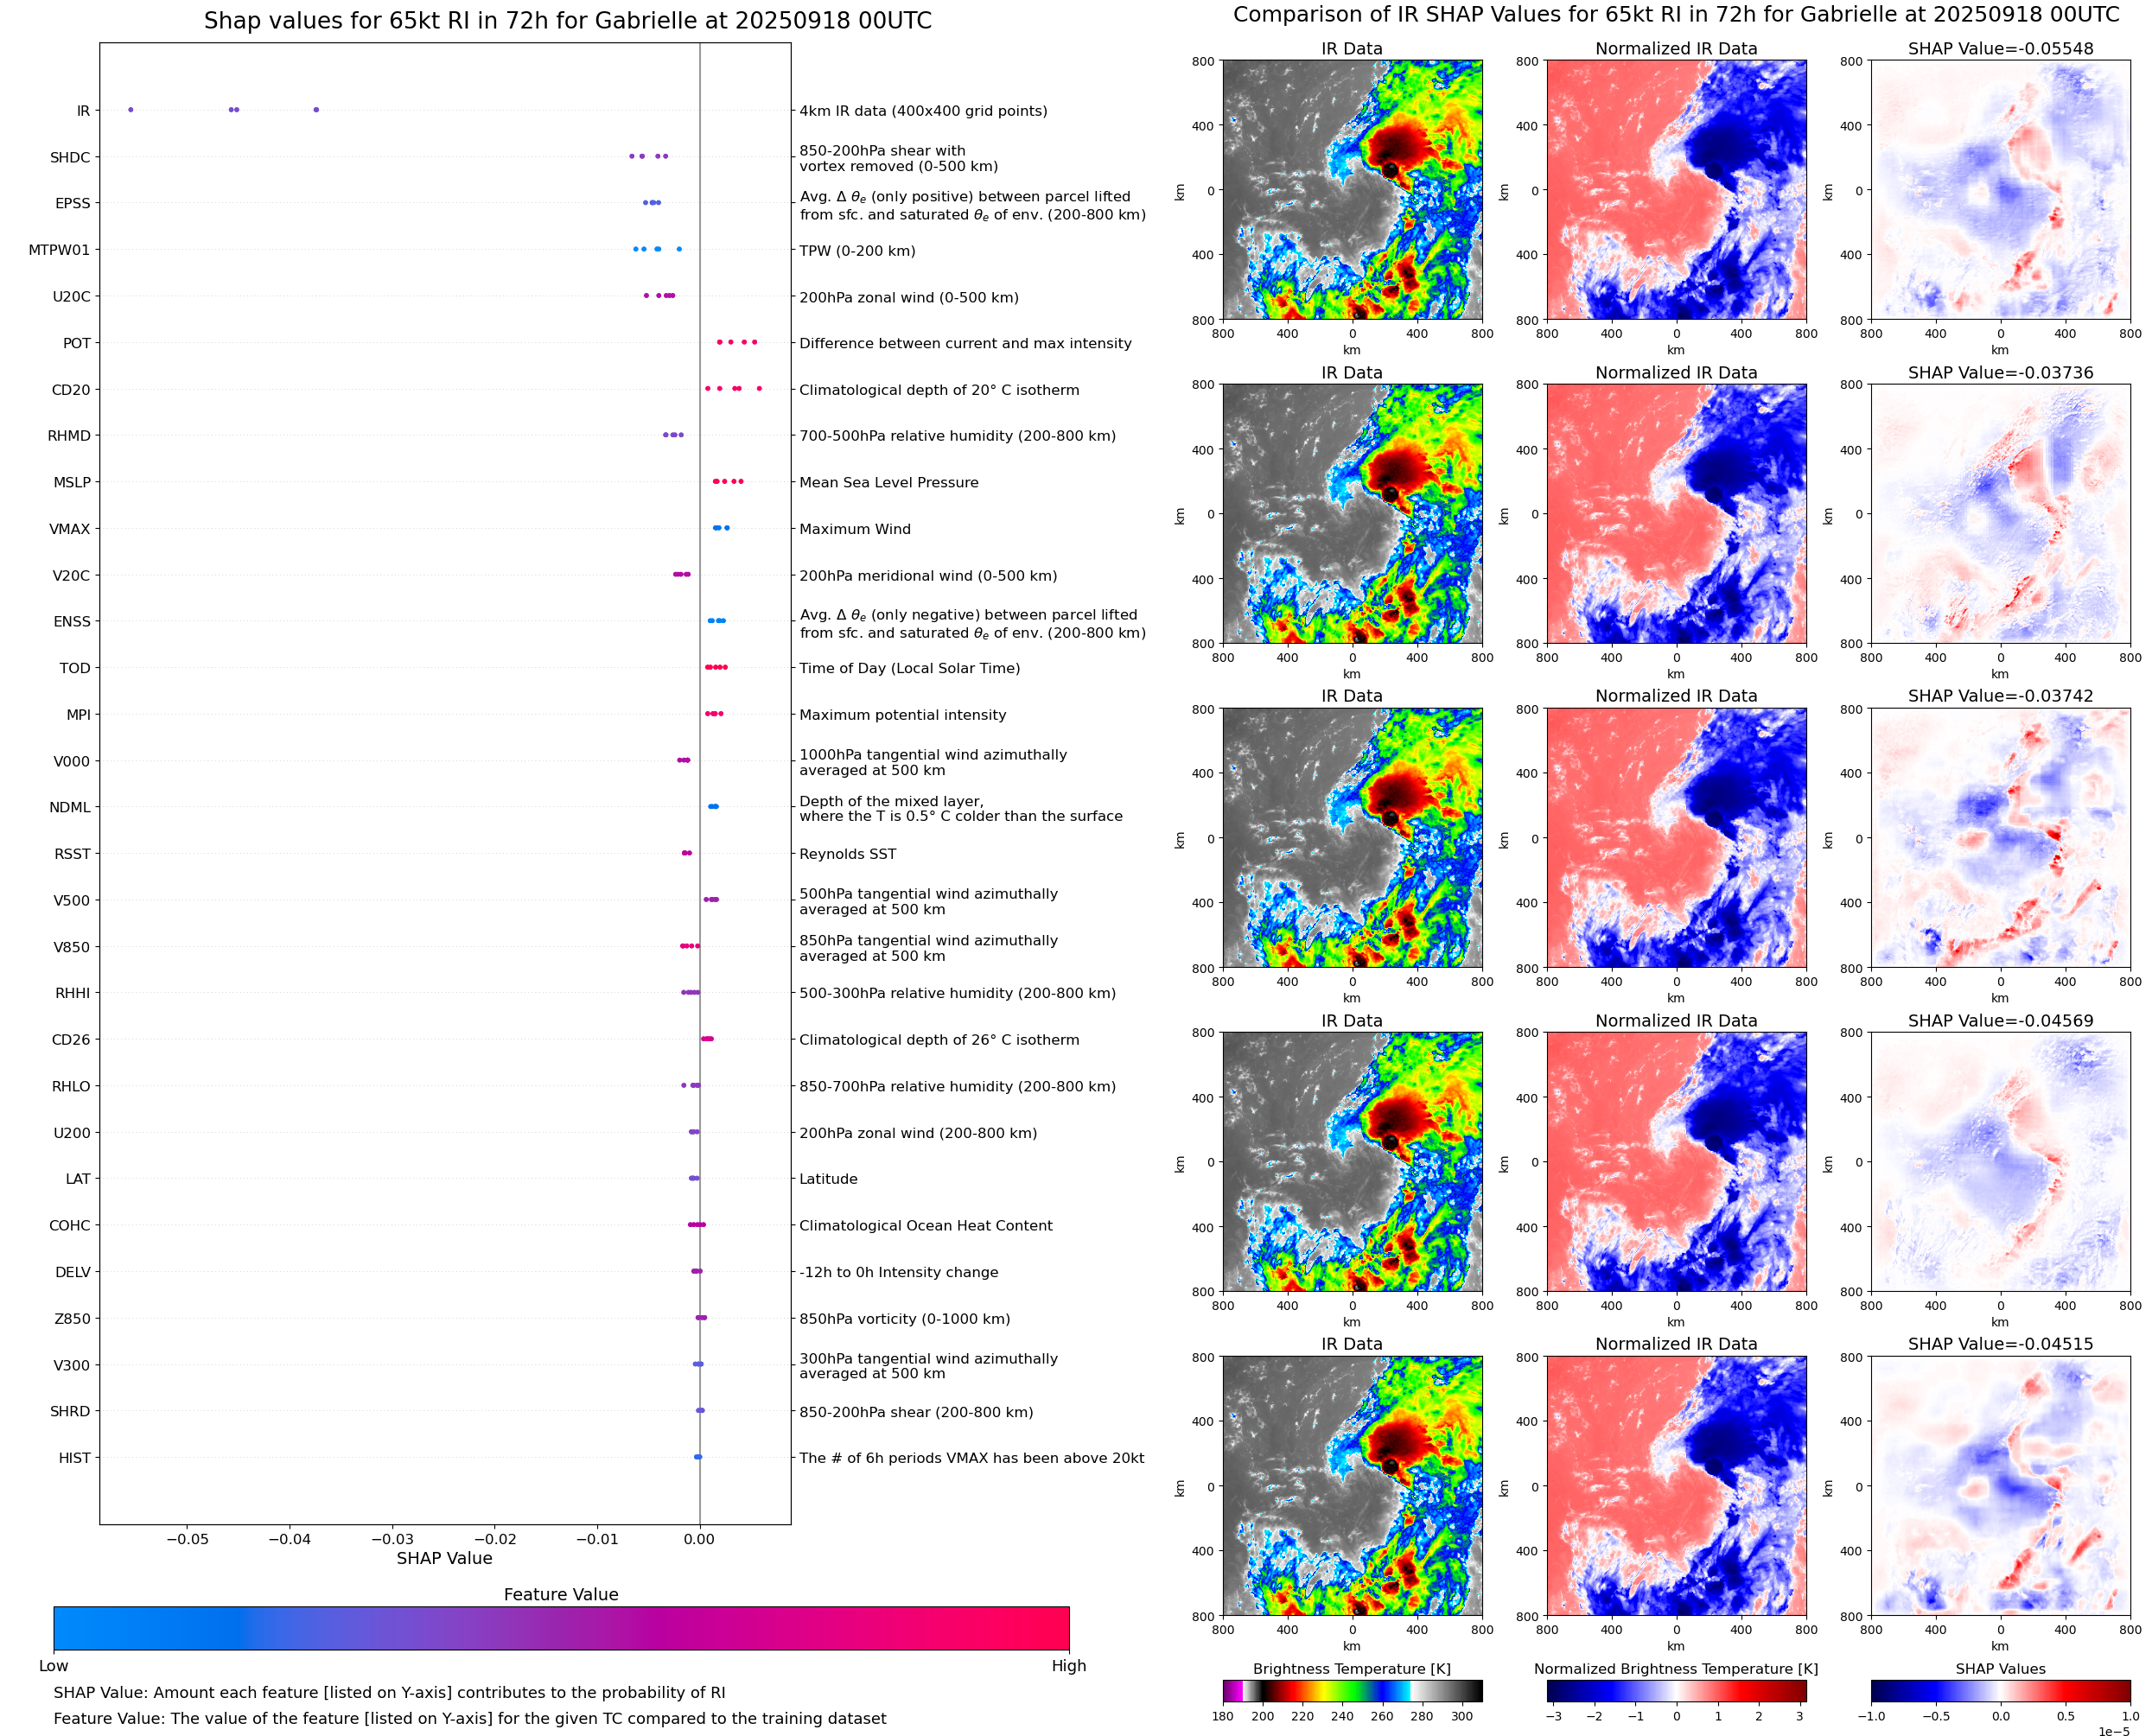Click the 'Maximum potential intensity' description label
This screenshot has width=2152, height=1736.
902,715
